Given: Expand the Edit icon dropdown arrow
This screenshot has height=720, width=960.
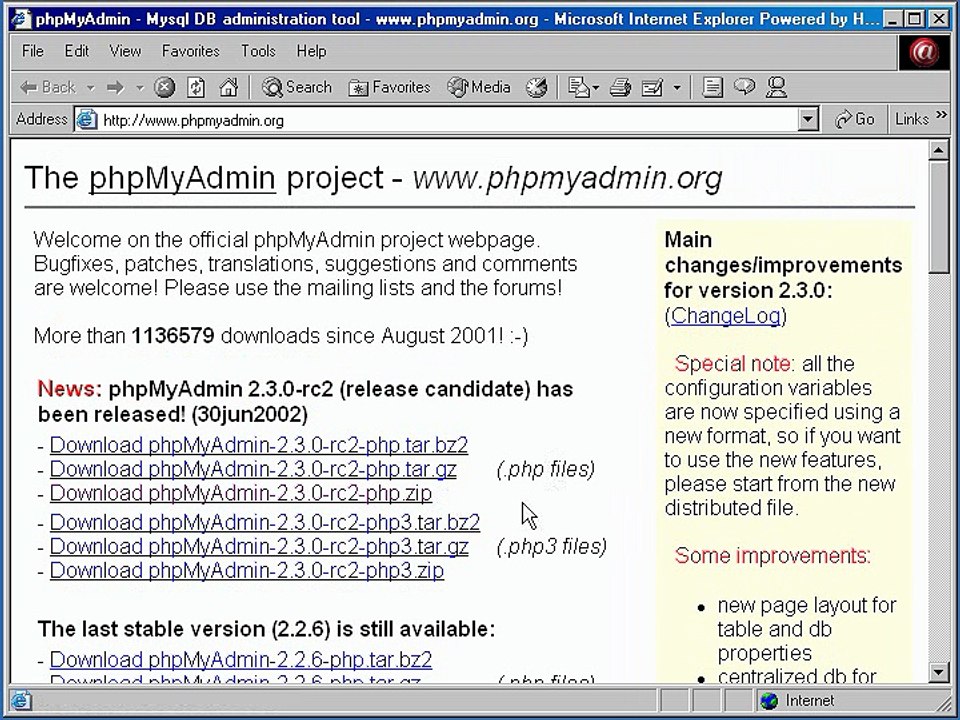Looking at the screenshot, I should tap(677, 88).
